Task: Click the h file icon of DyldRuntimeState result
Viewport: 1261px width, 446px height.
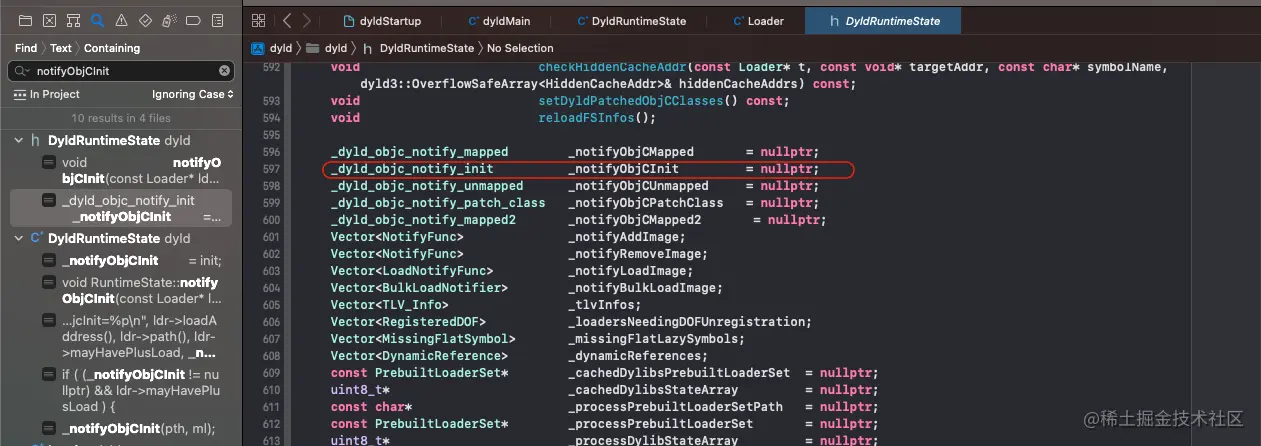Action: click(x=36, y=141)
